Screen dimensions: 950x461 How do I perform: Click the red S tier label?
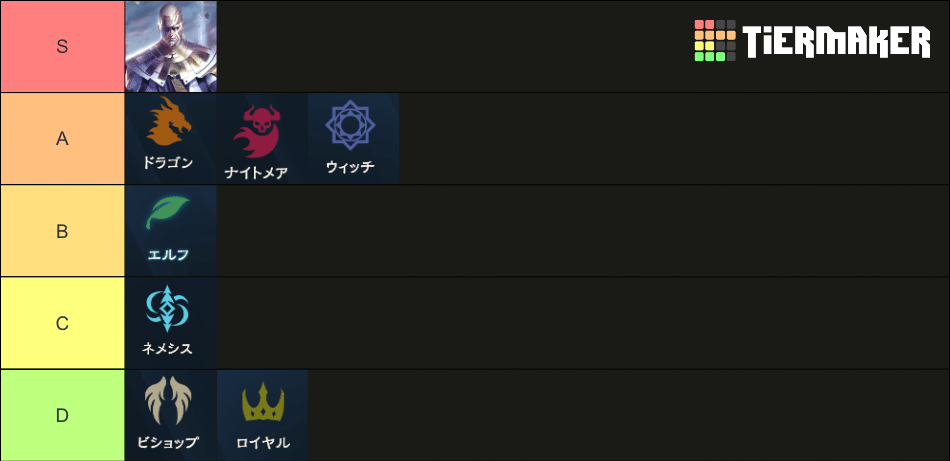(x=62, y=46)
